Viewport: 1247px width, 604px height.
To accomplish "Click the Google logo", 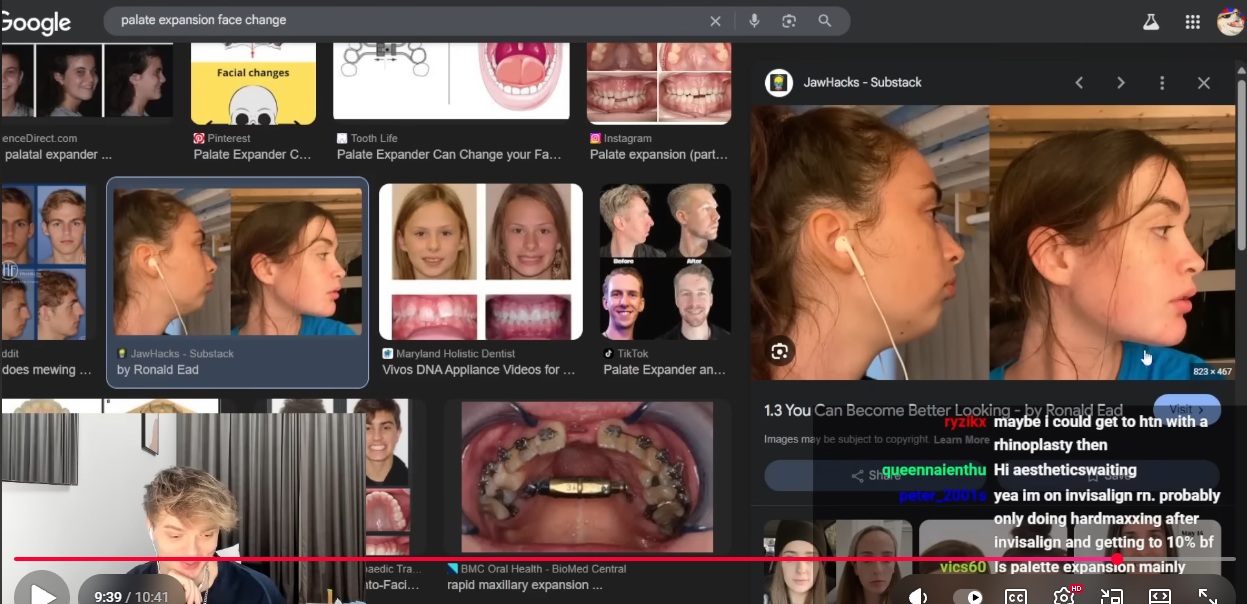I will (x=36, y=21).
